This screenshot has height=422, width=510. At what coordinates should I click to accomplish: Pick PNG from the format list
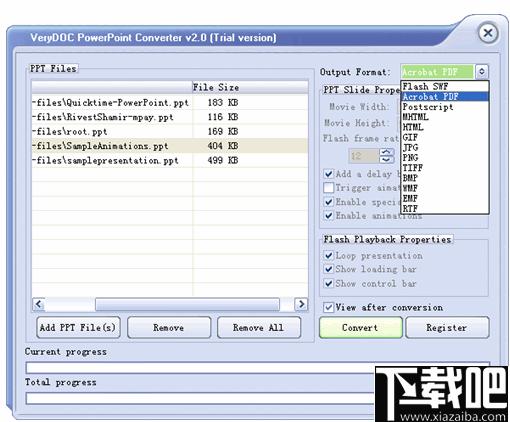click(445, 158)
